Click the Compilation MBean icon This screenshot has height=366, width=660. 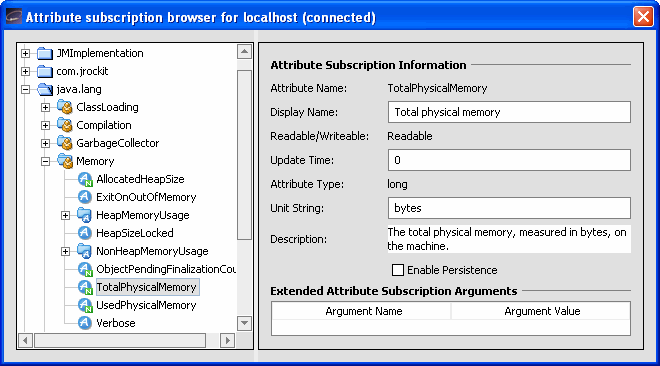coord(65,125)
